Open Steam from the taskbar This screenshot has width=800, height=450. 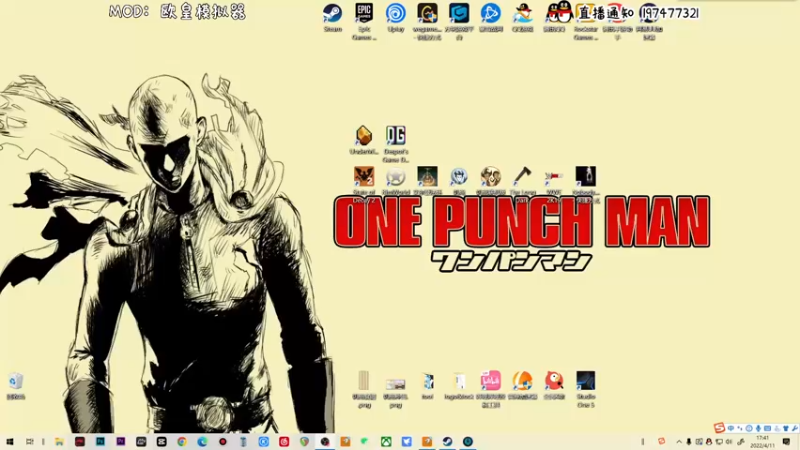pos(447,442)
